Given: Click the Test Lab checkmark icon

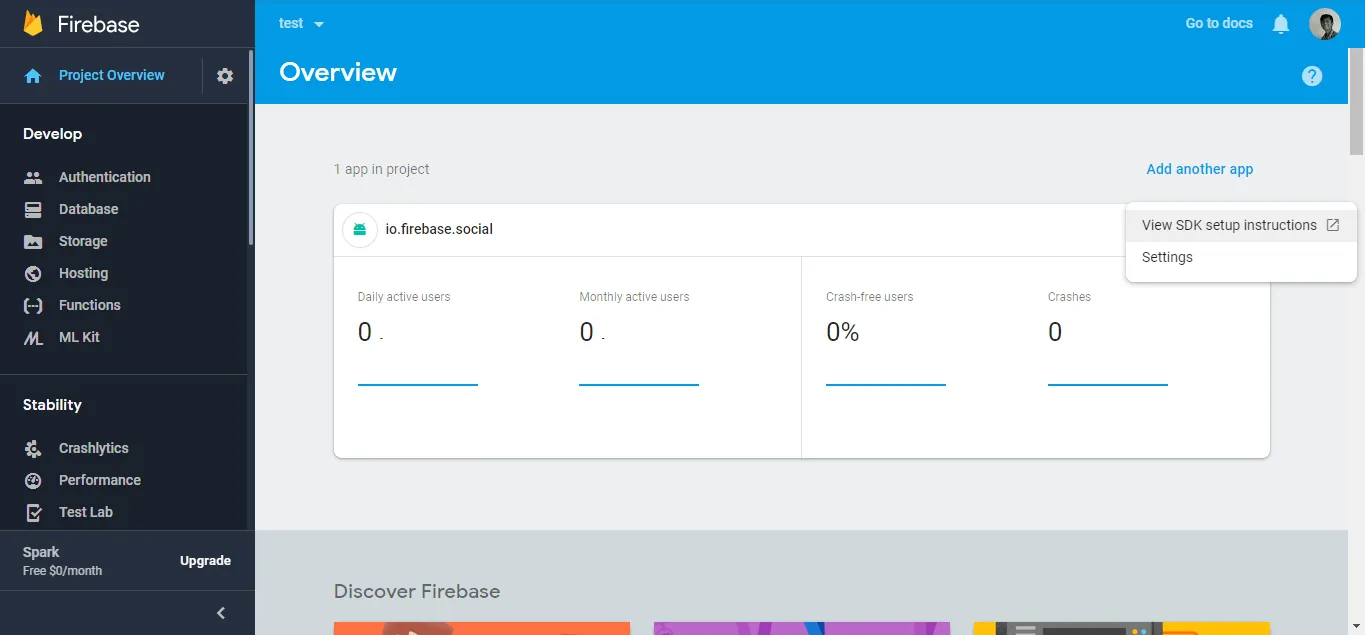Looking at the screenshot, I should tap(33, 513).
